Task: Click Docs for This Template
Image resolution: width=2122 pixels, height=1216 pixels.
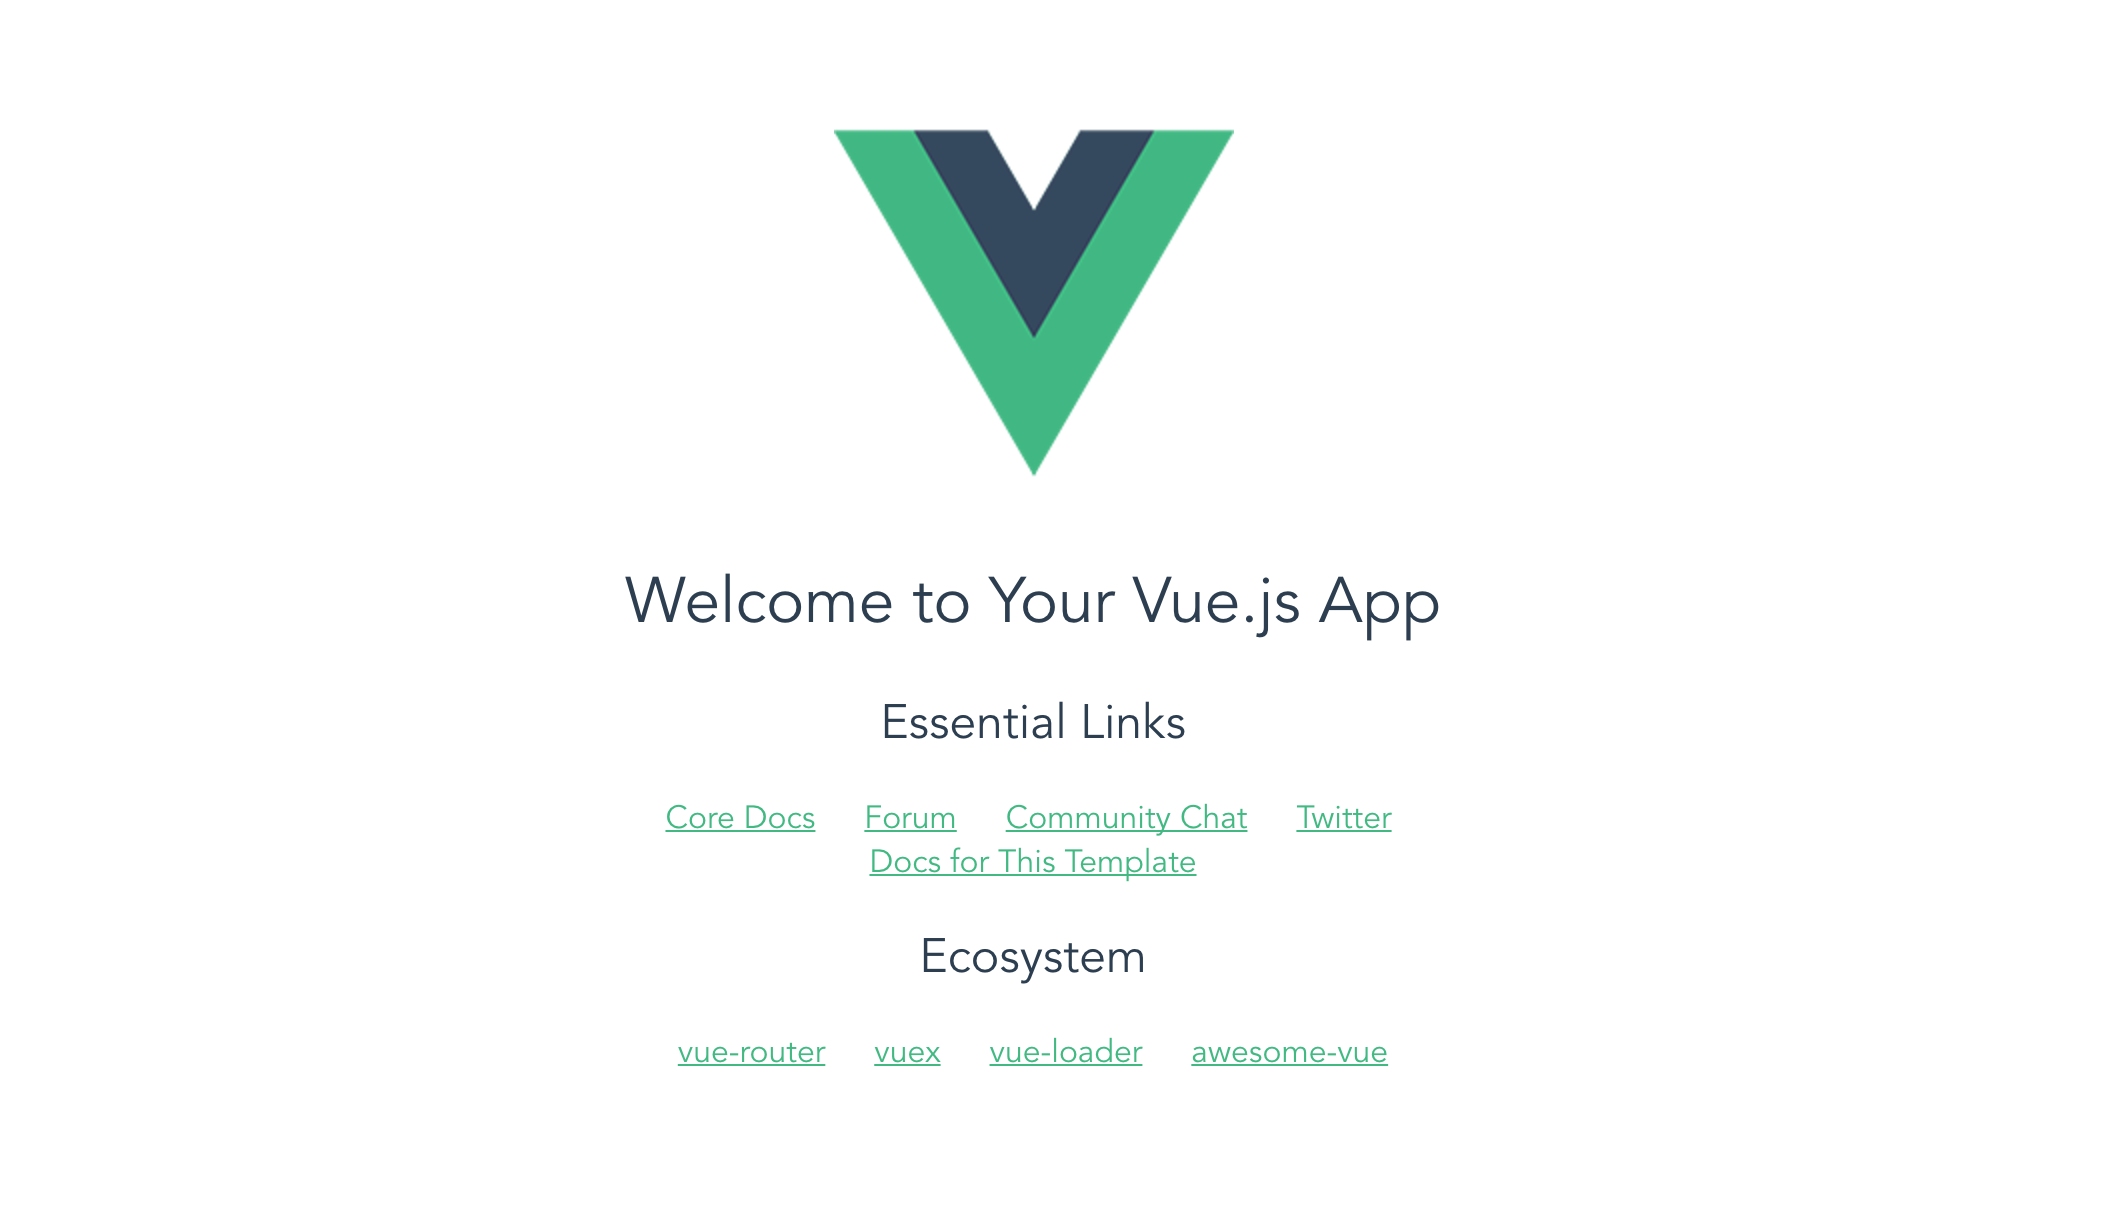Action: (1032, 862)
